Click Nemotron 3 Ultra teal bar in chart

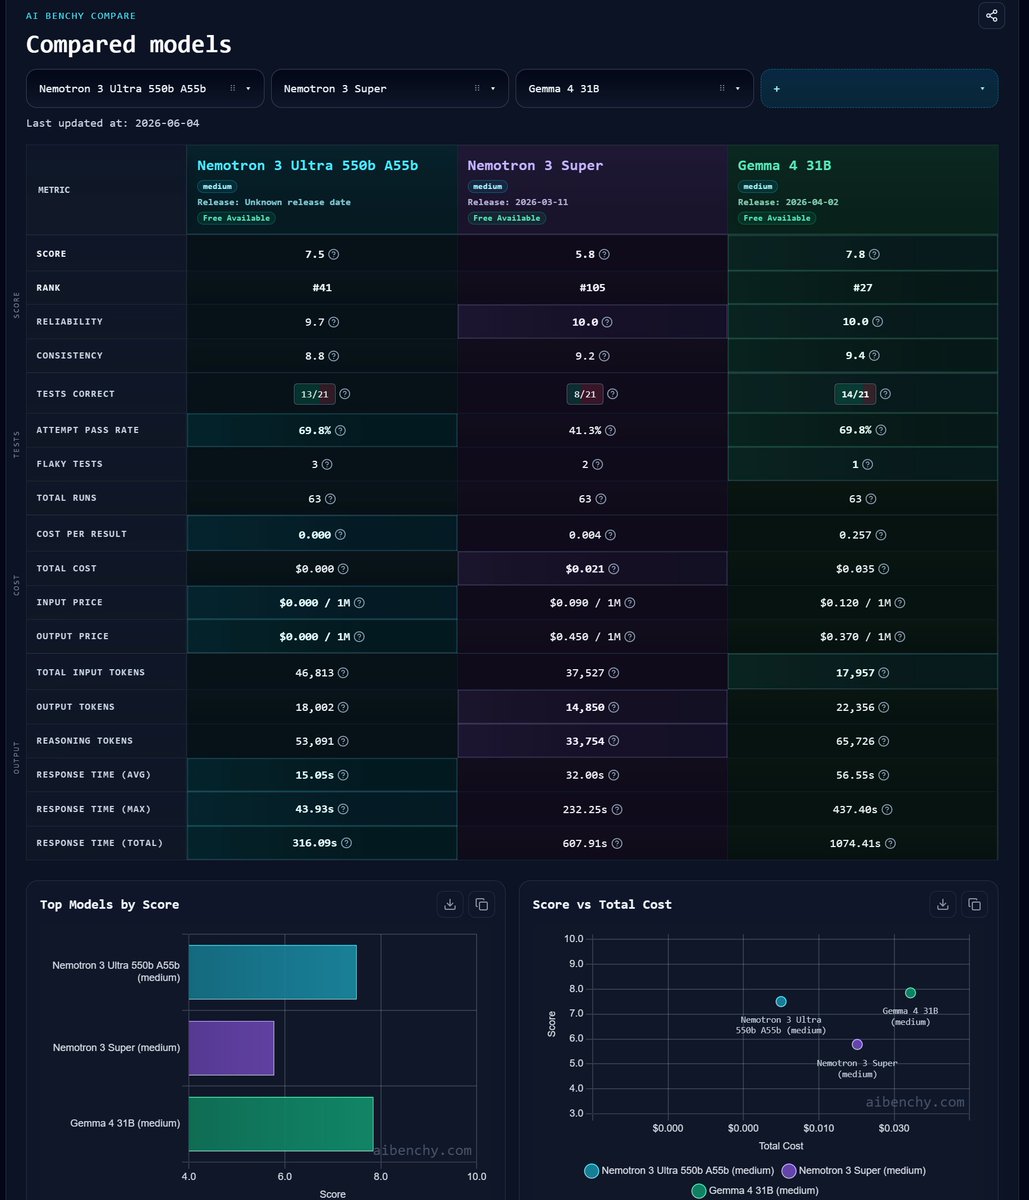[x=272, y=971]
